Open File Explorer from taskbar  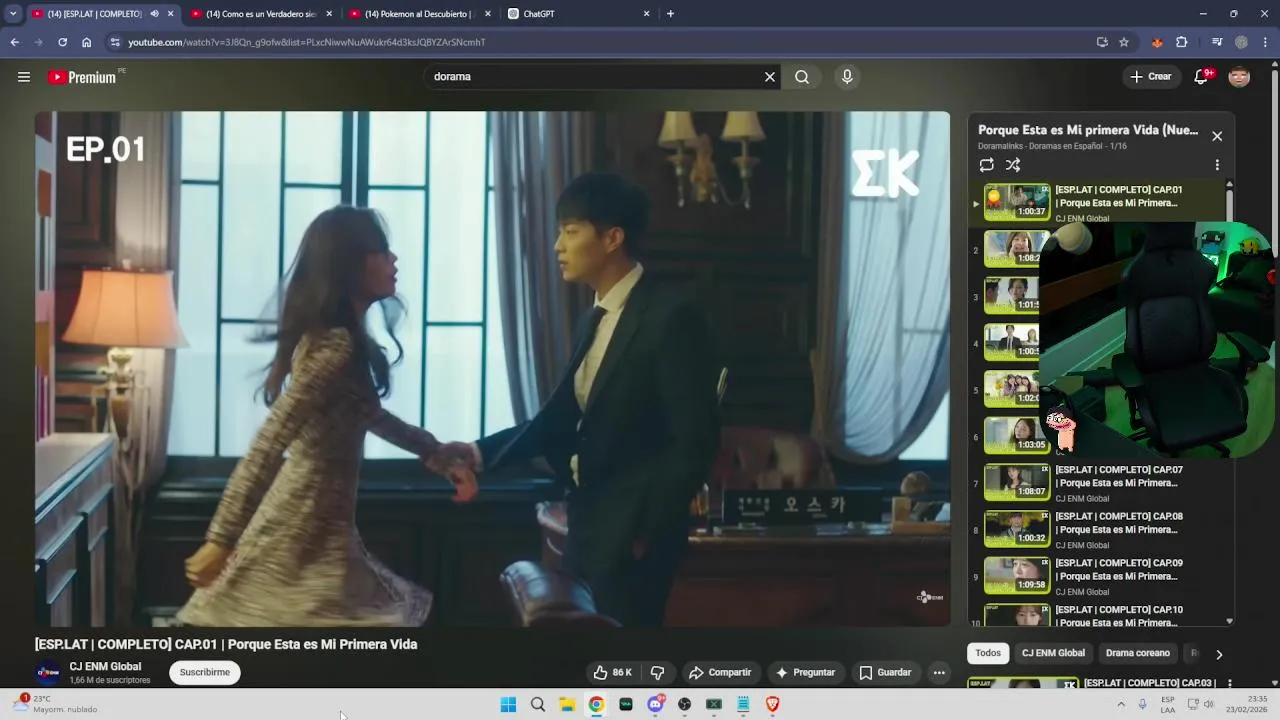pyautogui.click(x=567, y=705)
